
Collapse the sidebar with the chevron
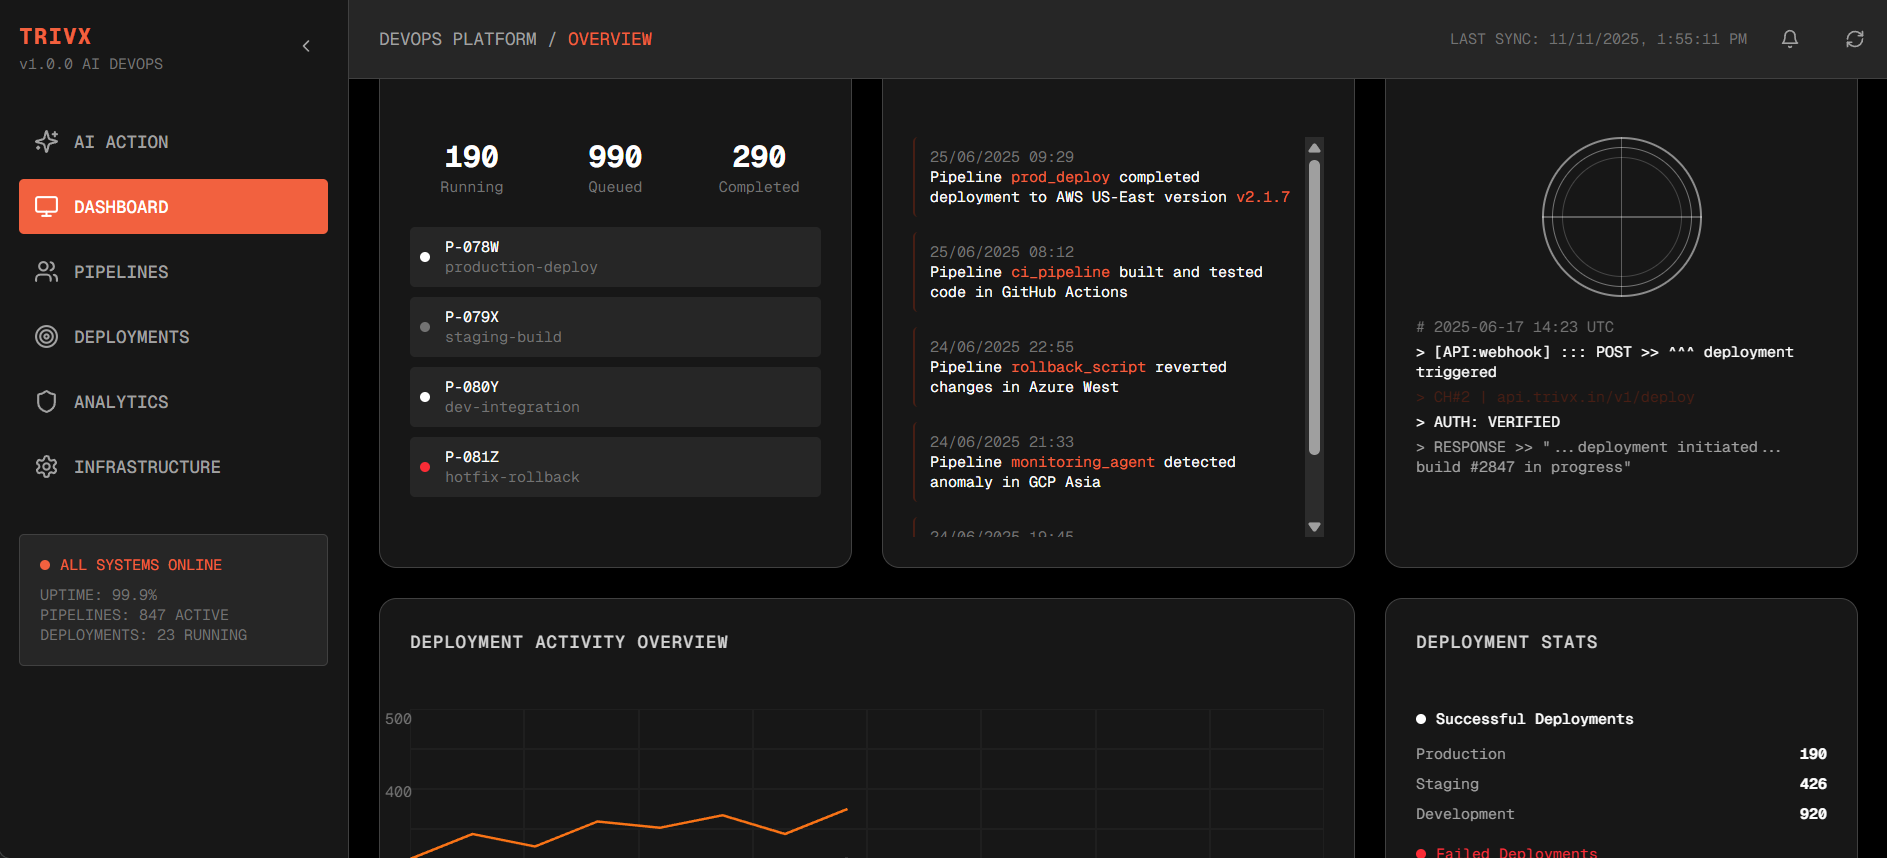coord(306,46)
